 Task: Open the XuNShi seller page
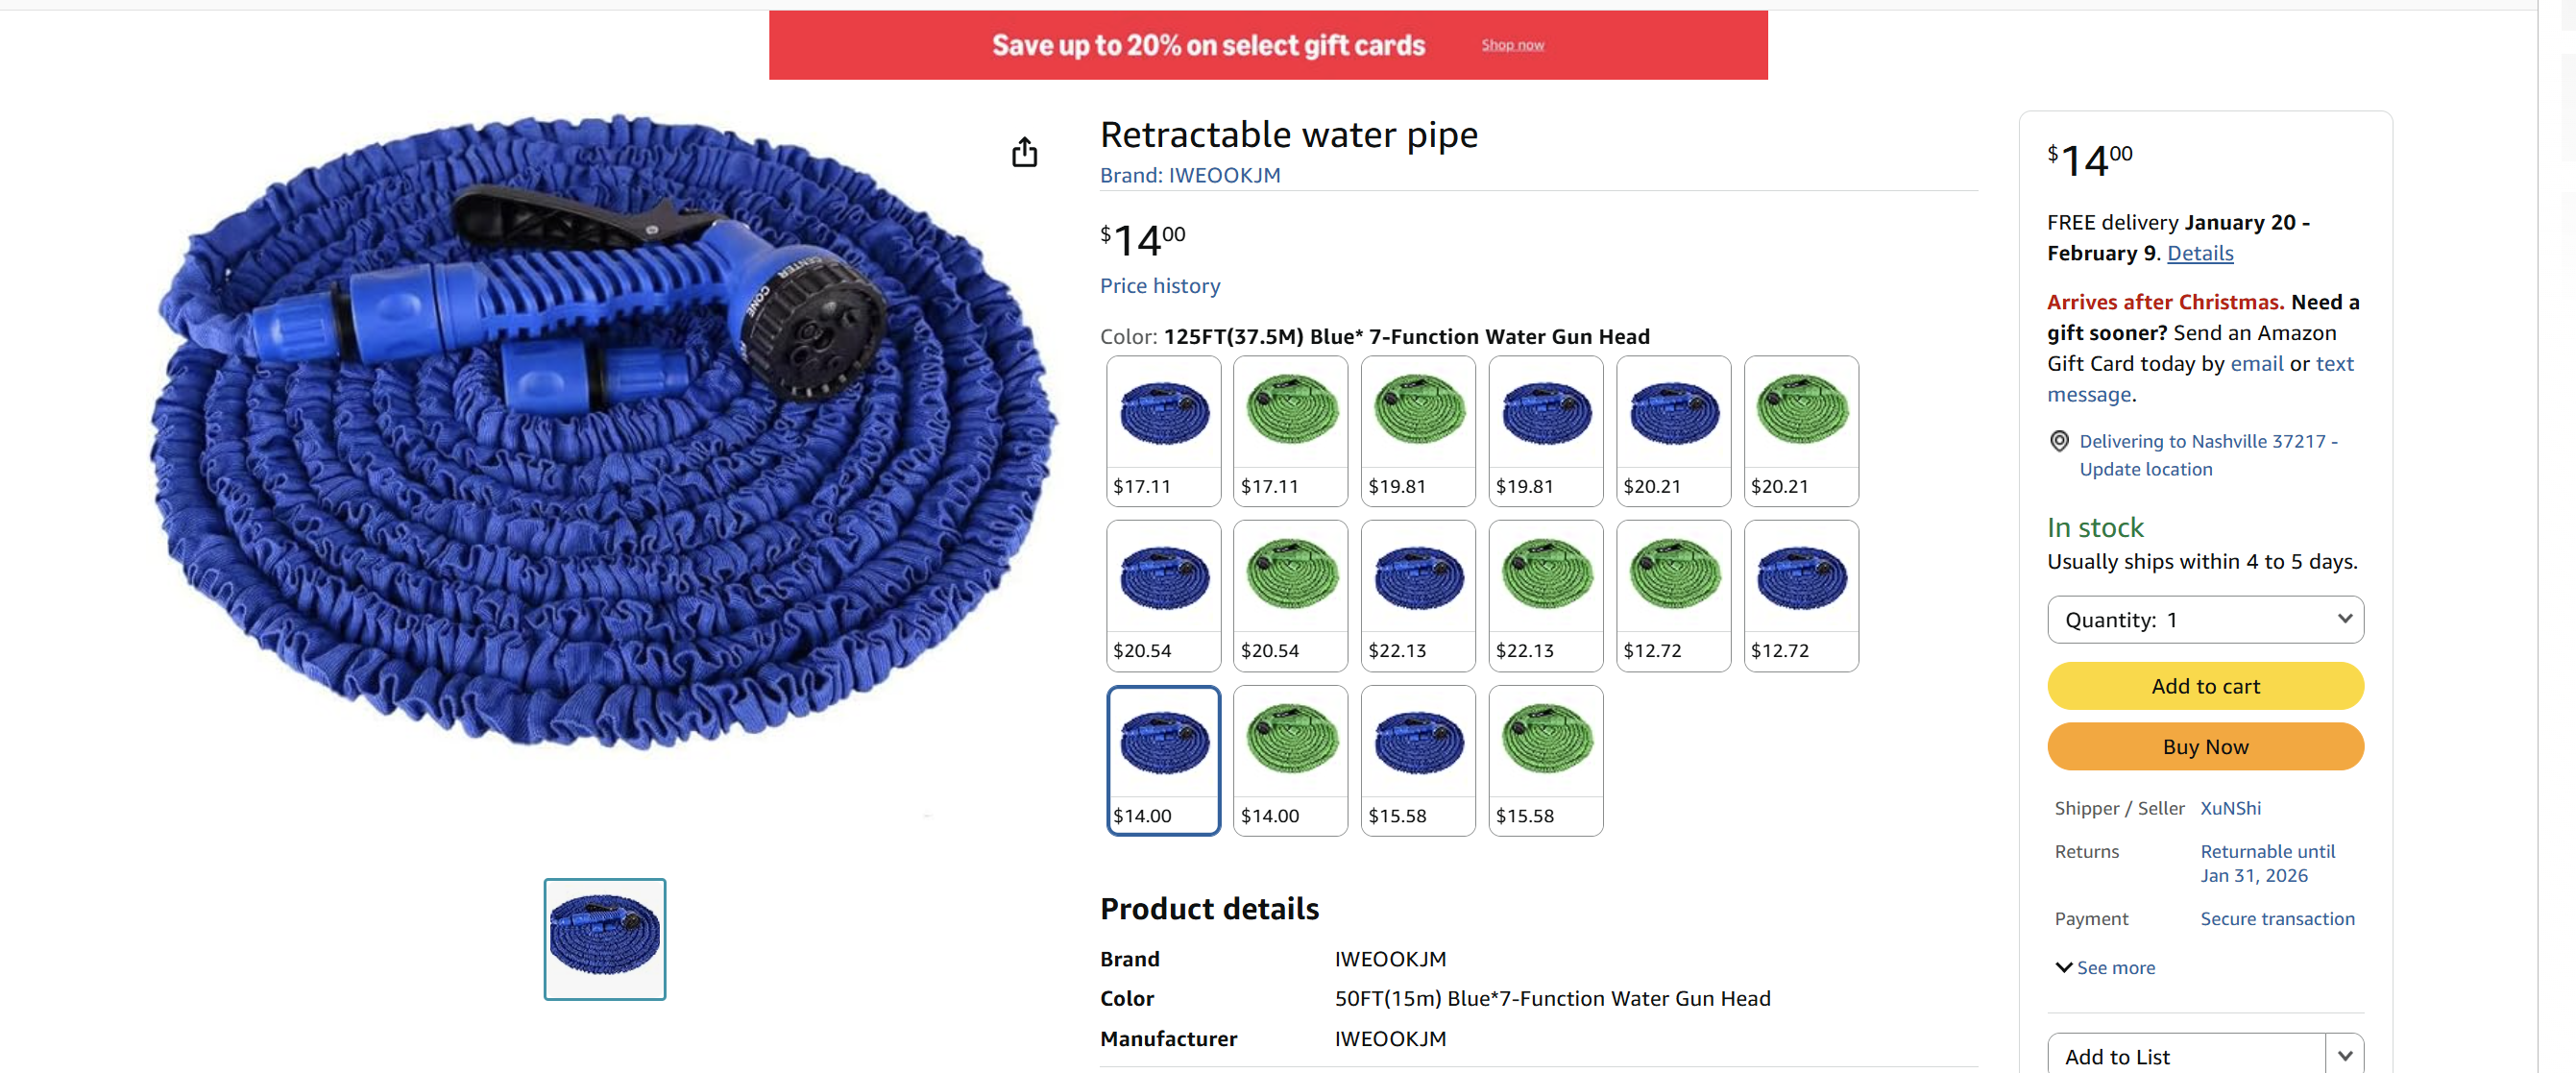tap(2230, 808)
